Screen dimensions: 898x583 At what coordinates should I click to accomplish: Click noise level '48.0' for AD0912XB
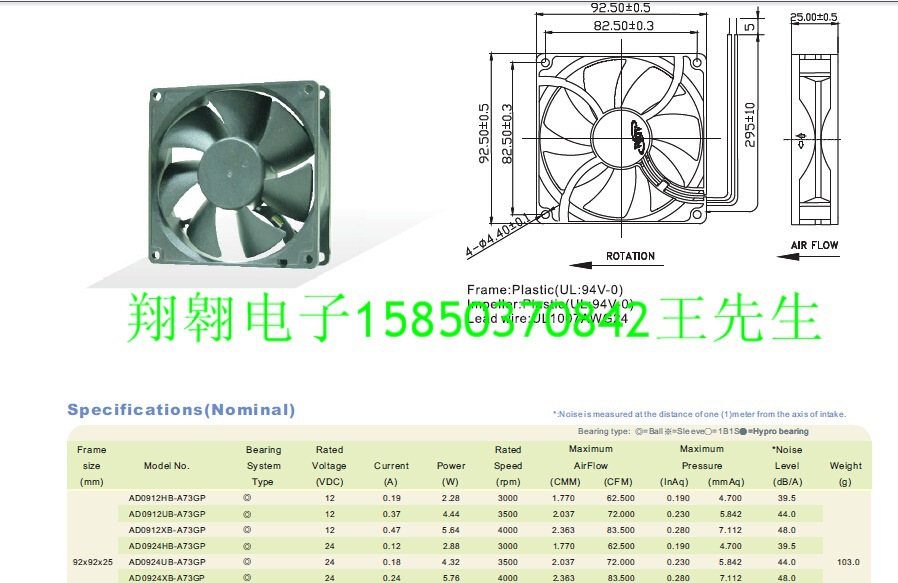[786, 530]
